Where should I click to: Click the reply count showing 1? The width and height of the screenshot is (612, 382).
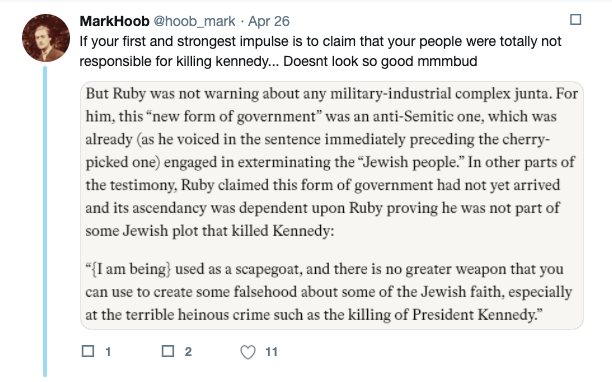pos(108,352)
